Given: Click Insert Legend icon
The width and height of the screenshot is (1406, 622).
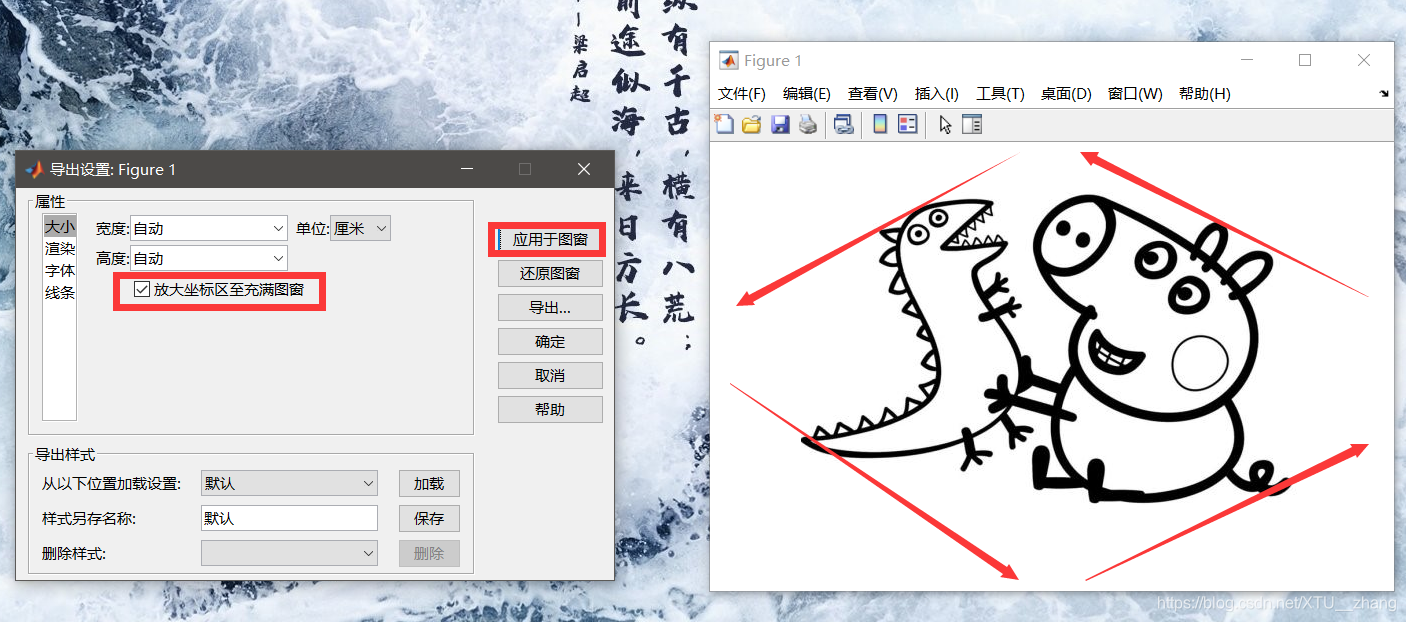Looking at the screenshot, I should pos(907,124).
